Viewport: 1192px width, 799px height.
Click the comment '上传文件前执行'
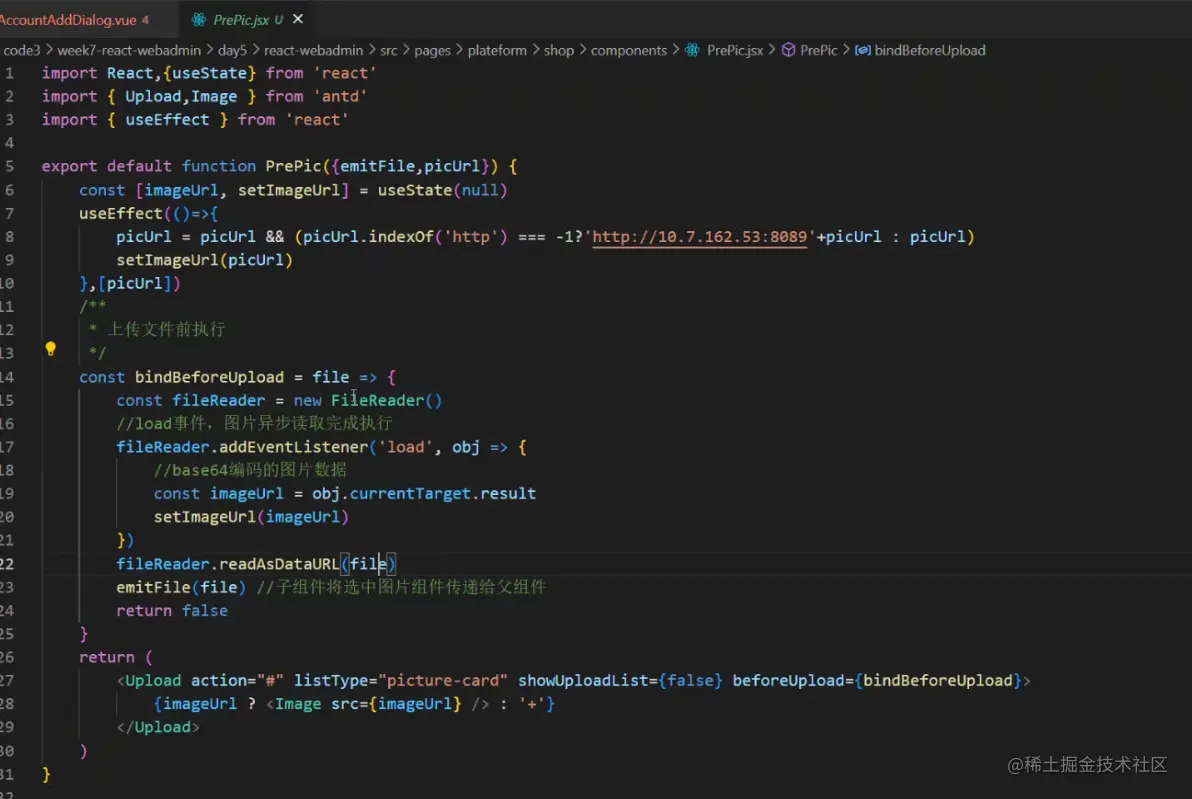tap(166, 329)
